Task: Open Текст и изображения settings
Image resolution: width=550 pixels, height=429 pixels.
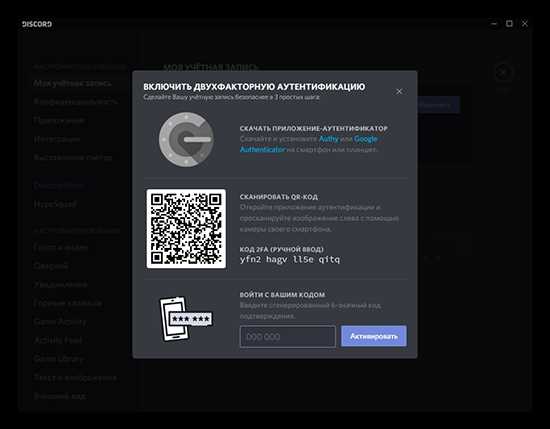Action: [x=75, y=378]
